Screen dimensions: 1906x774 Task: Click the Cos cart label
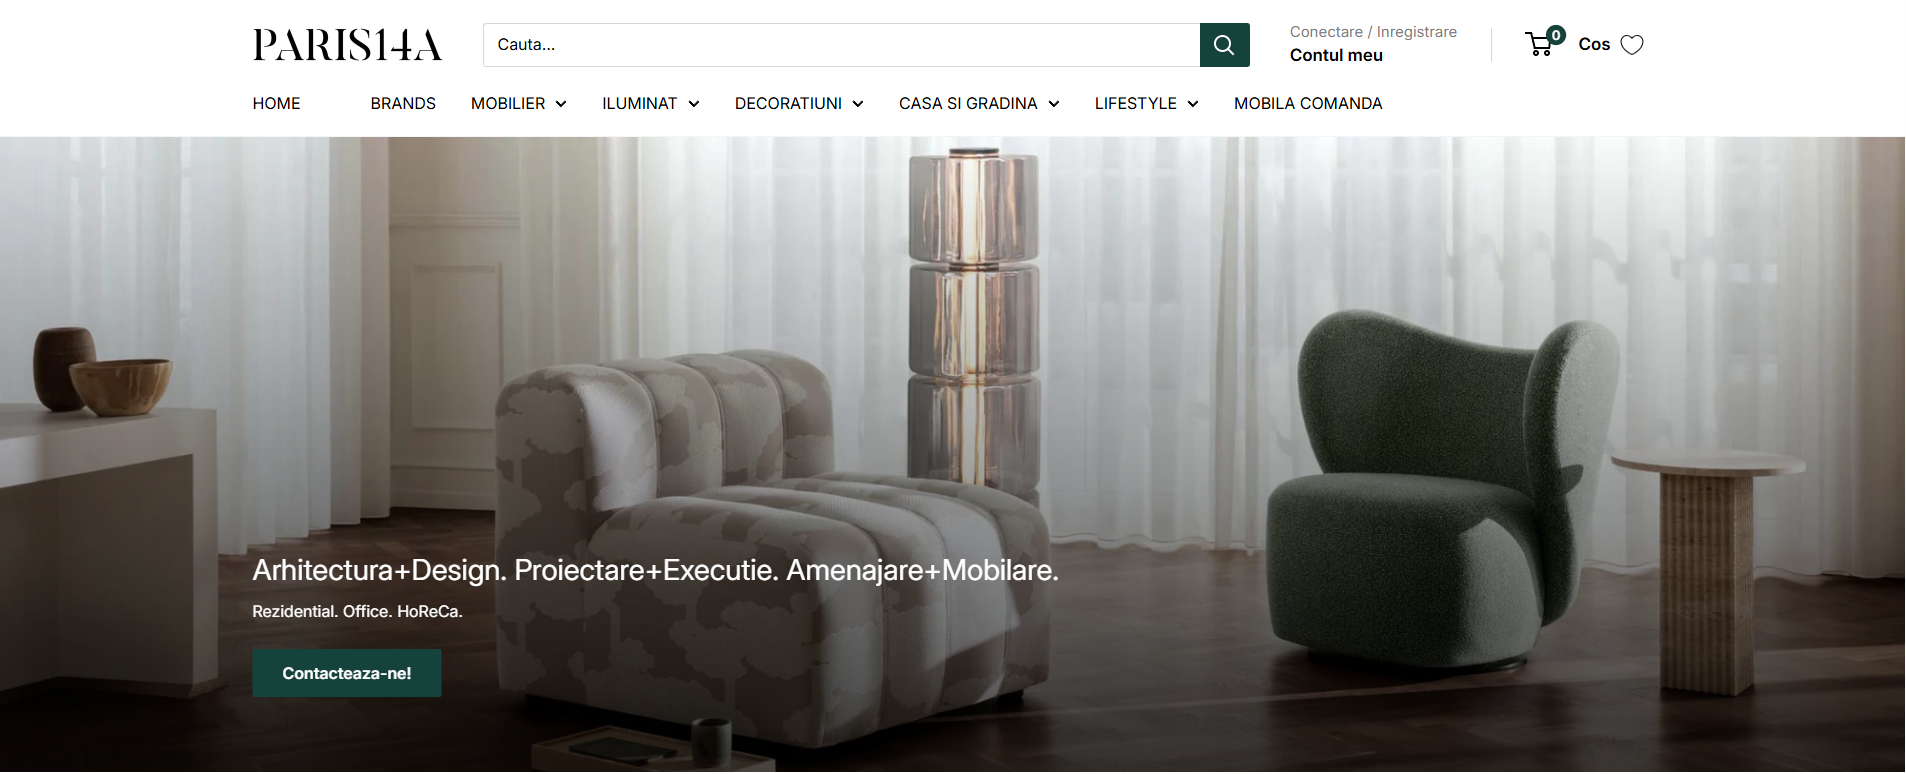click(x=1594, y=45)
